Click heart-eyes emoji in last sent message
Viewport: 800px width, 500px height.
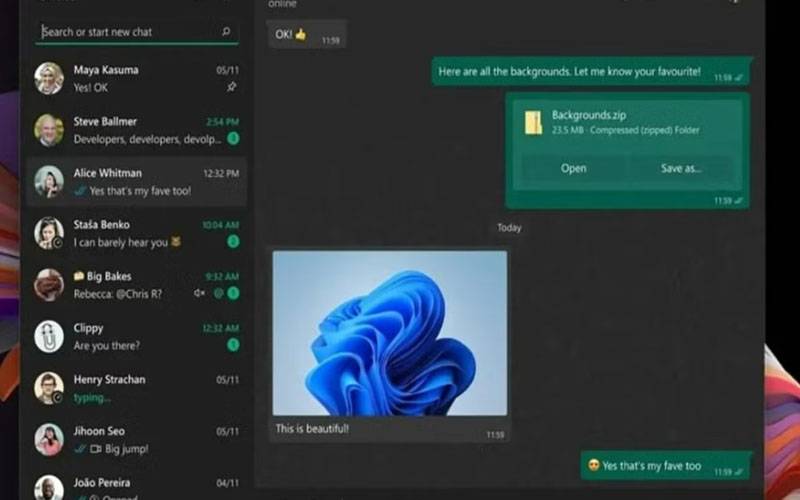pyautogui.click(x=593, y=465)
